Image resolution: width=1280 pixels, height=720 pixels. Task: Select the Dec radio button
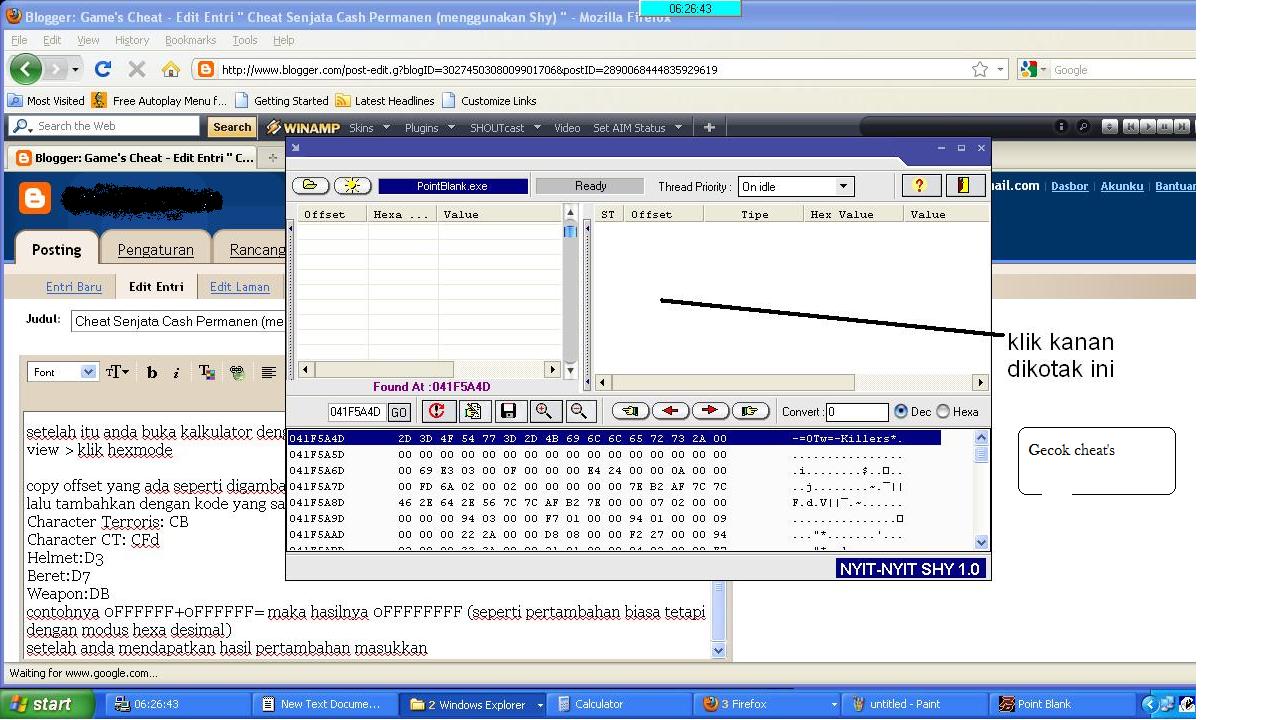pos(901,411)
